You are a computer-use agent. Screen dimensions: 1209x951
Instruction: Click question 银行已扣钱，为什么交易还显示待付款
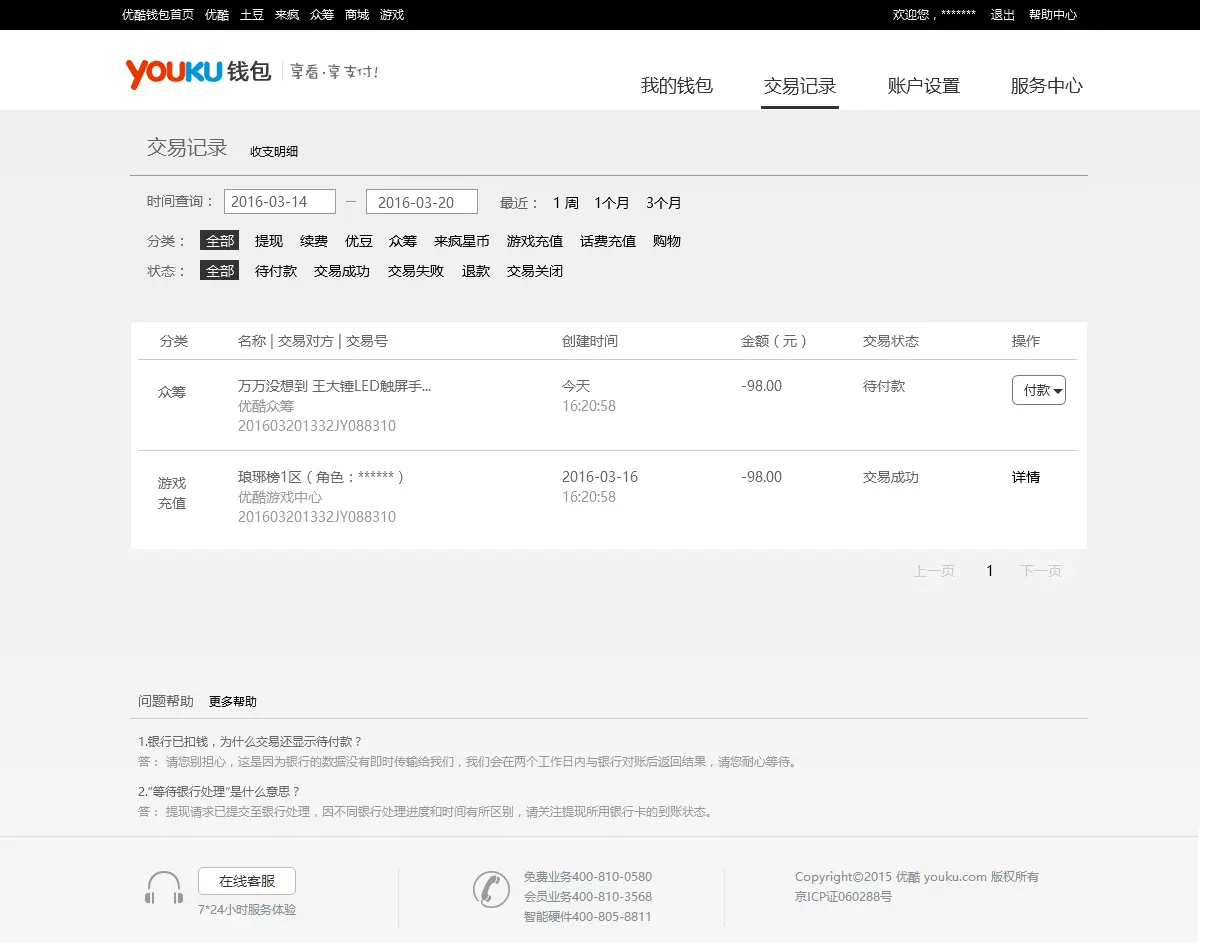click(x=250, y=742)
